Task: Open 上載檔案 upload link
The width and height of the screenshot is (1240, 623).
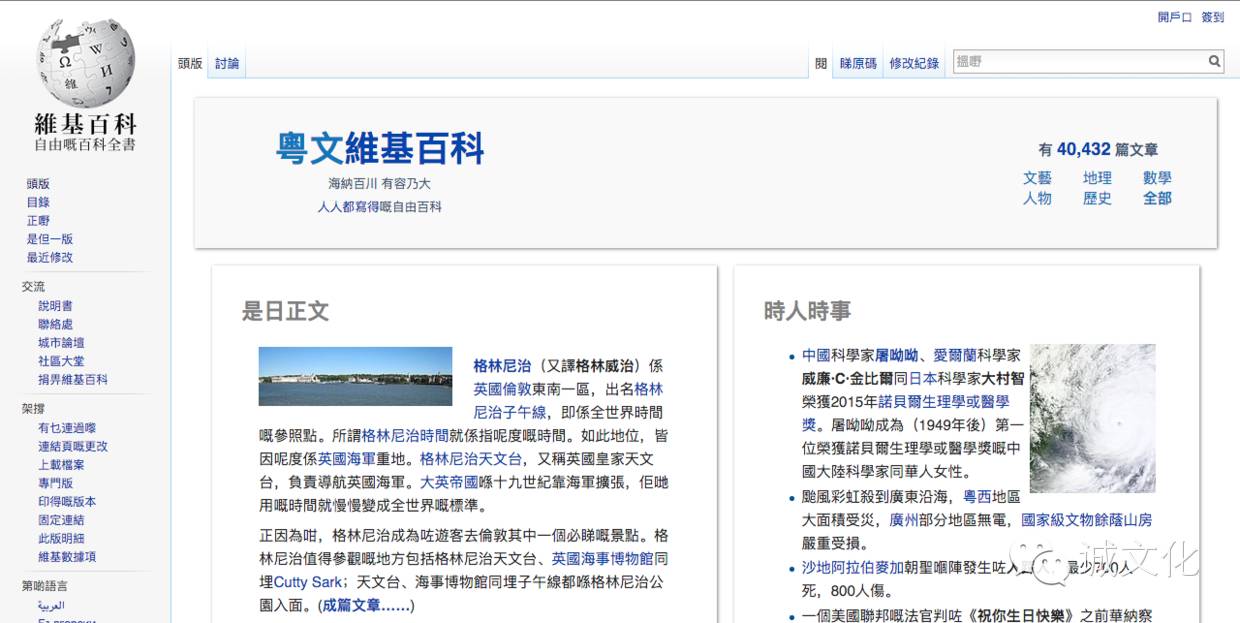Action: point(61,465)
